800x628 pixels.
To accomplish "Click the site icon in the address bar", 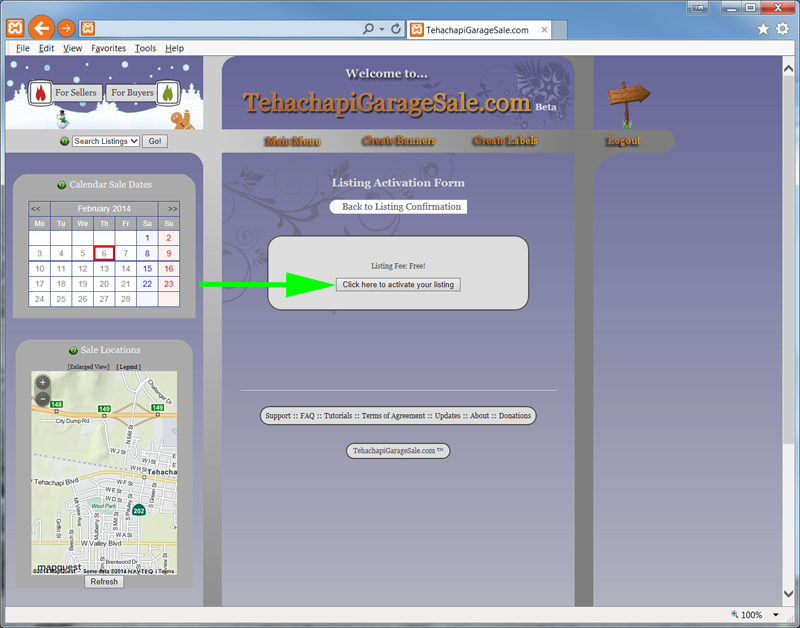I will [x=88, y=29].
